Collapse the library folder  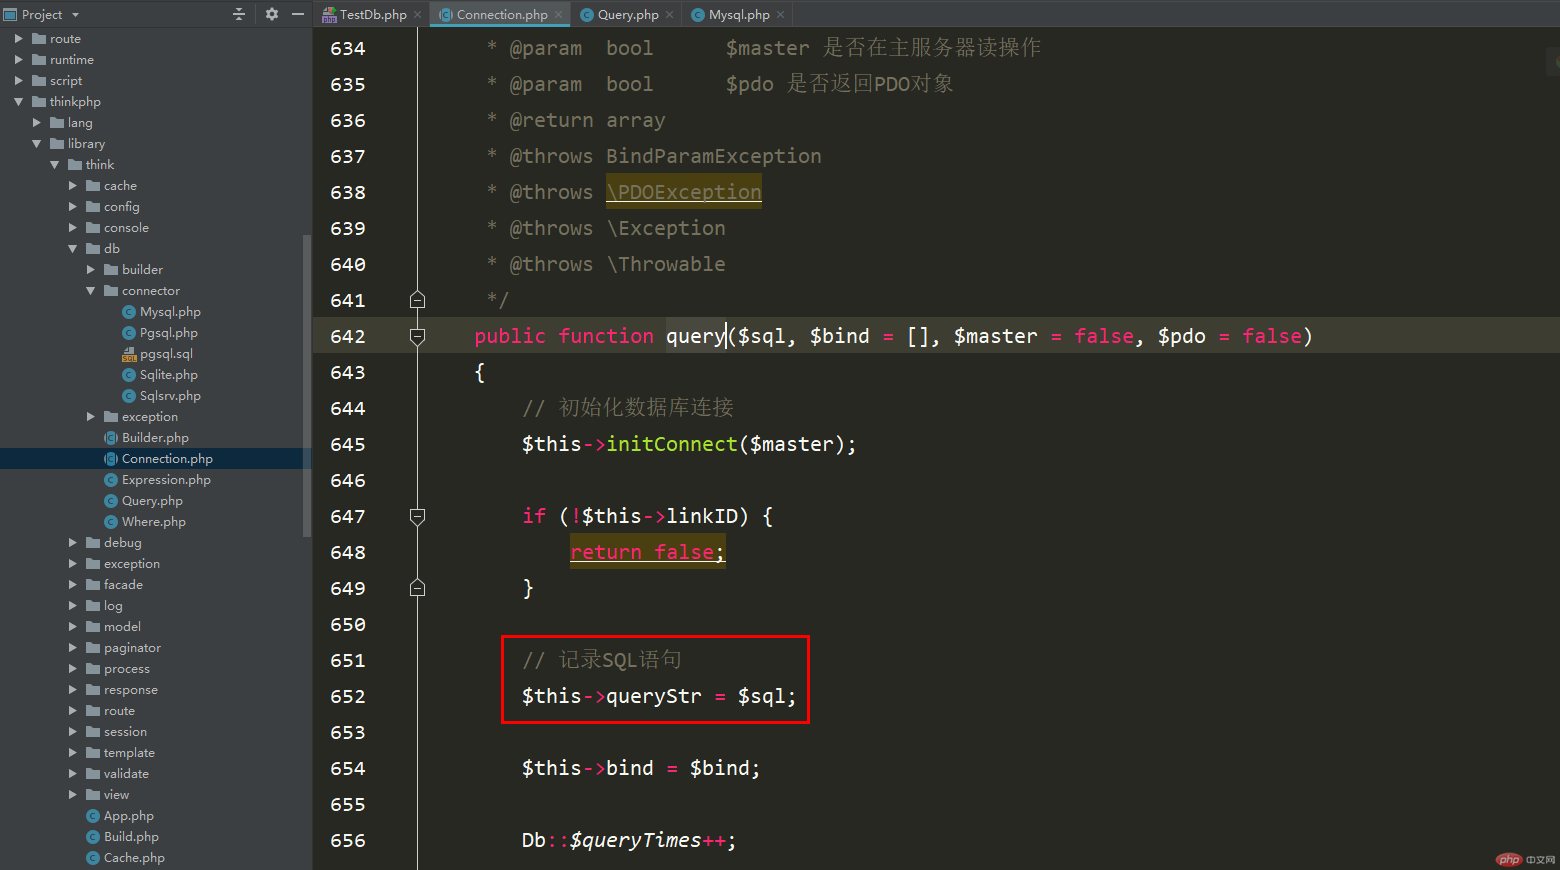36,144
